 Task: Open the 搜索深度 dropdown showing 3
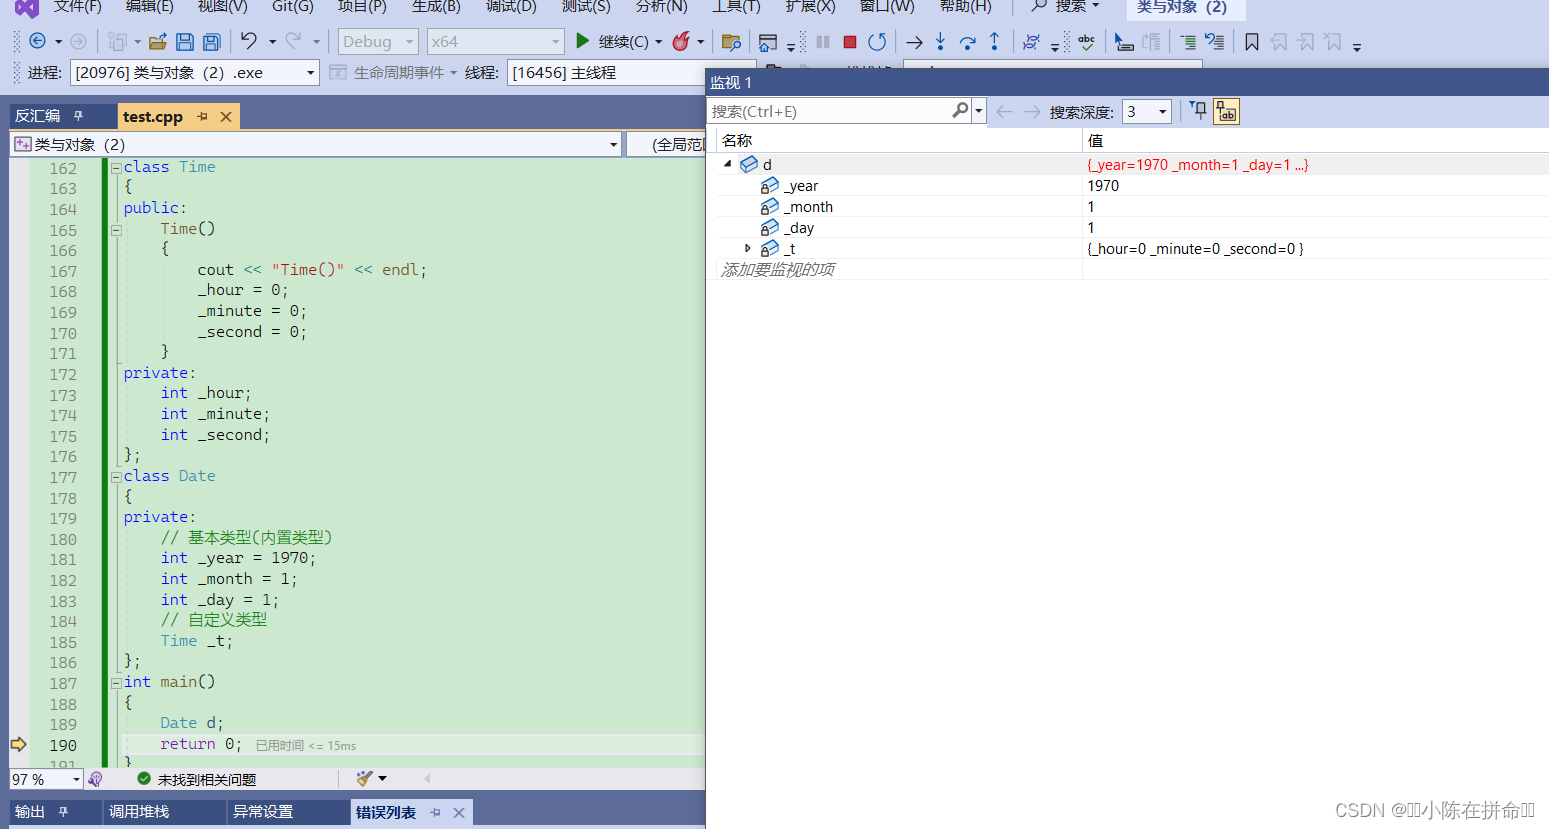coord(1146,111)
